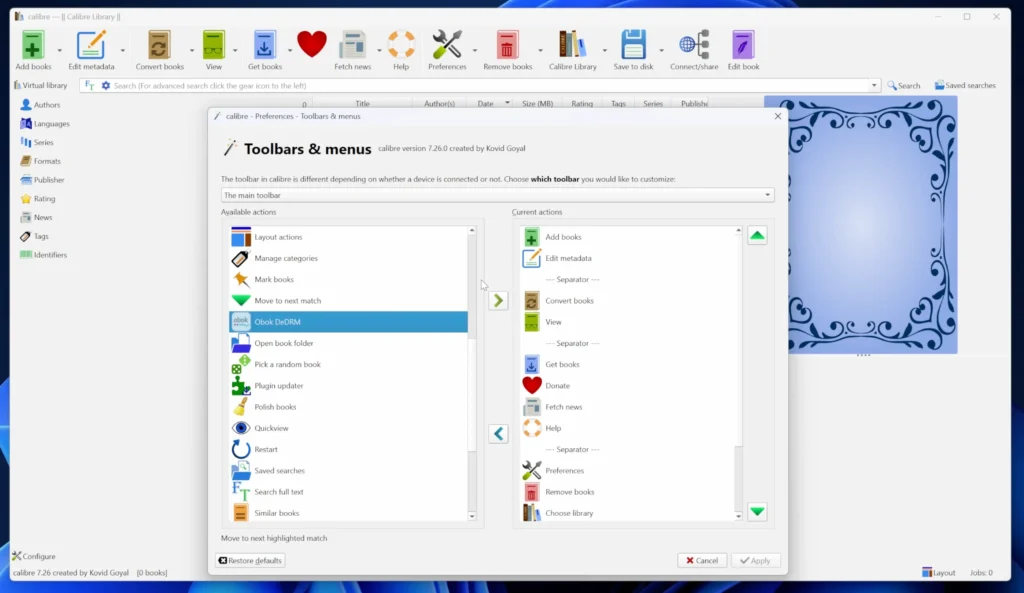The height and width of the screenshot is (593, 1024).
Task: Select Quickview in Available actions
Action: point(349,428)
